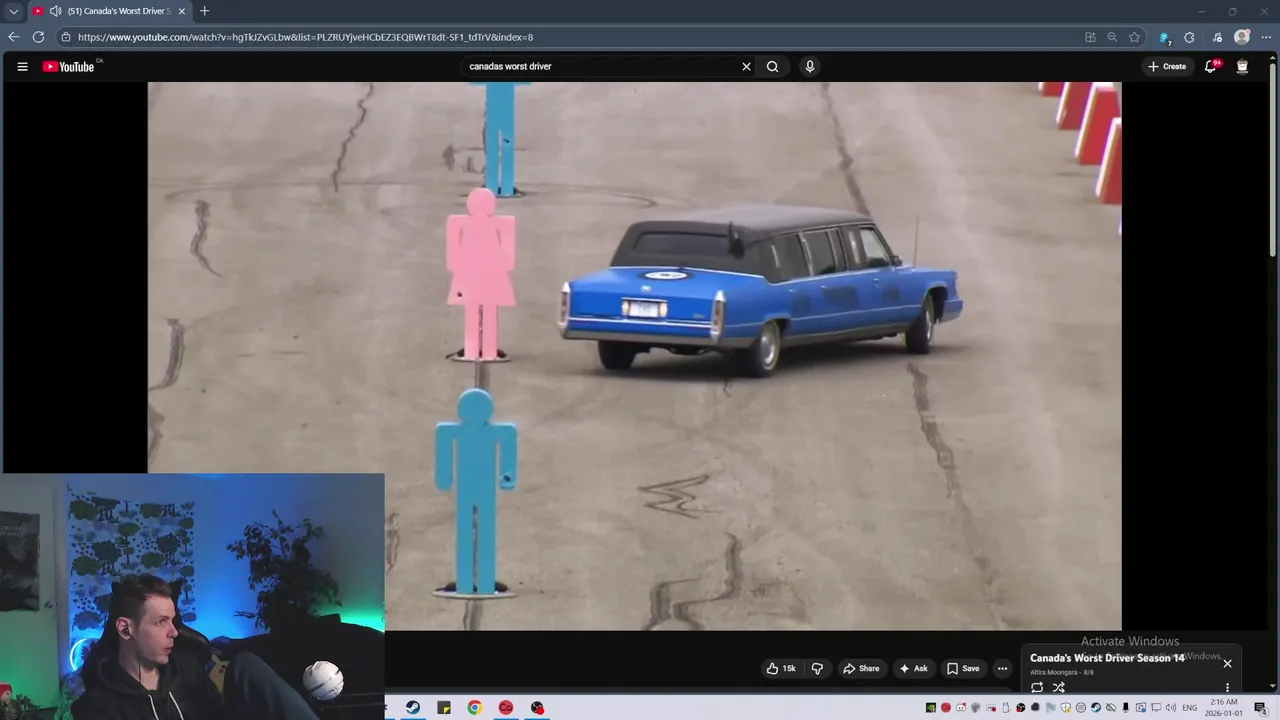Save the video to a playlist
Image resolution: width=1280 pixels, height=720 pixels.
point(963,668)
